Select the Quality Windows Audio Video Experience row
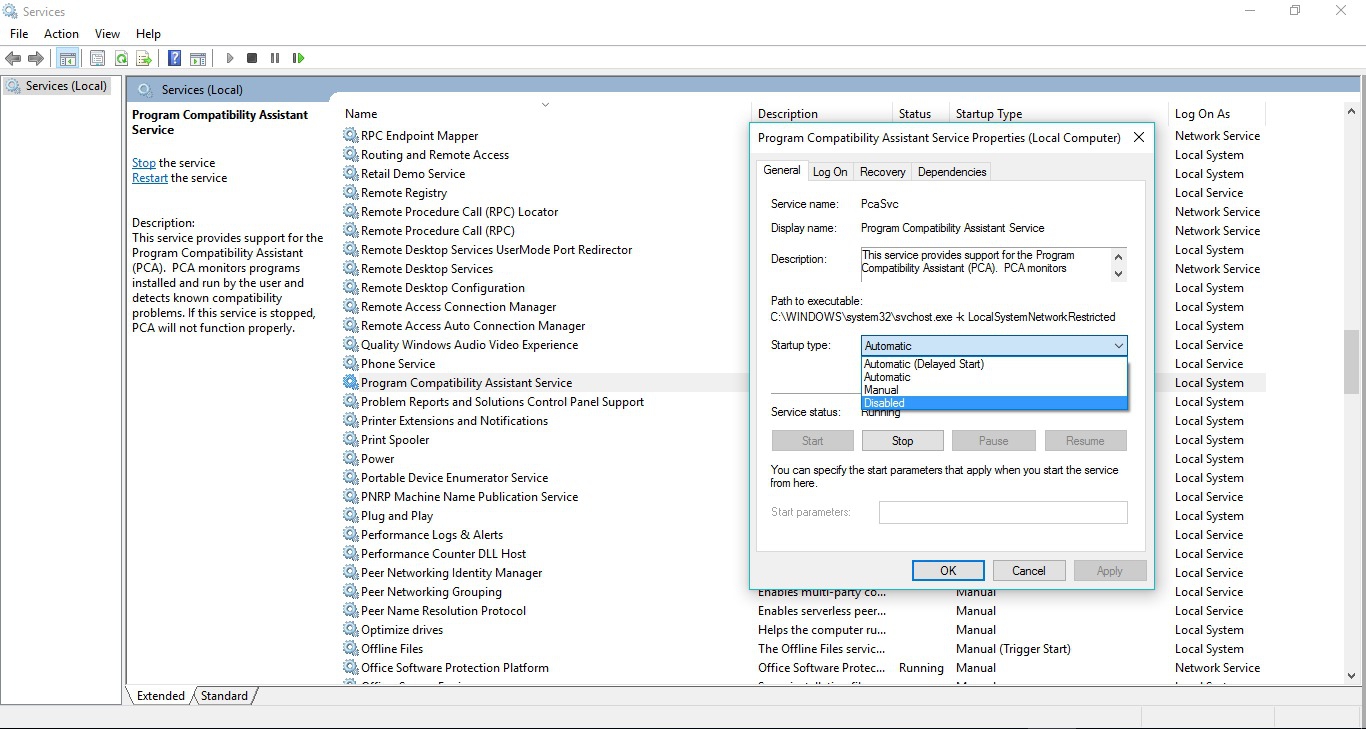This screenshot has width=1366, height=729. pyautogui.click(x=469, y=345)
